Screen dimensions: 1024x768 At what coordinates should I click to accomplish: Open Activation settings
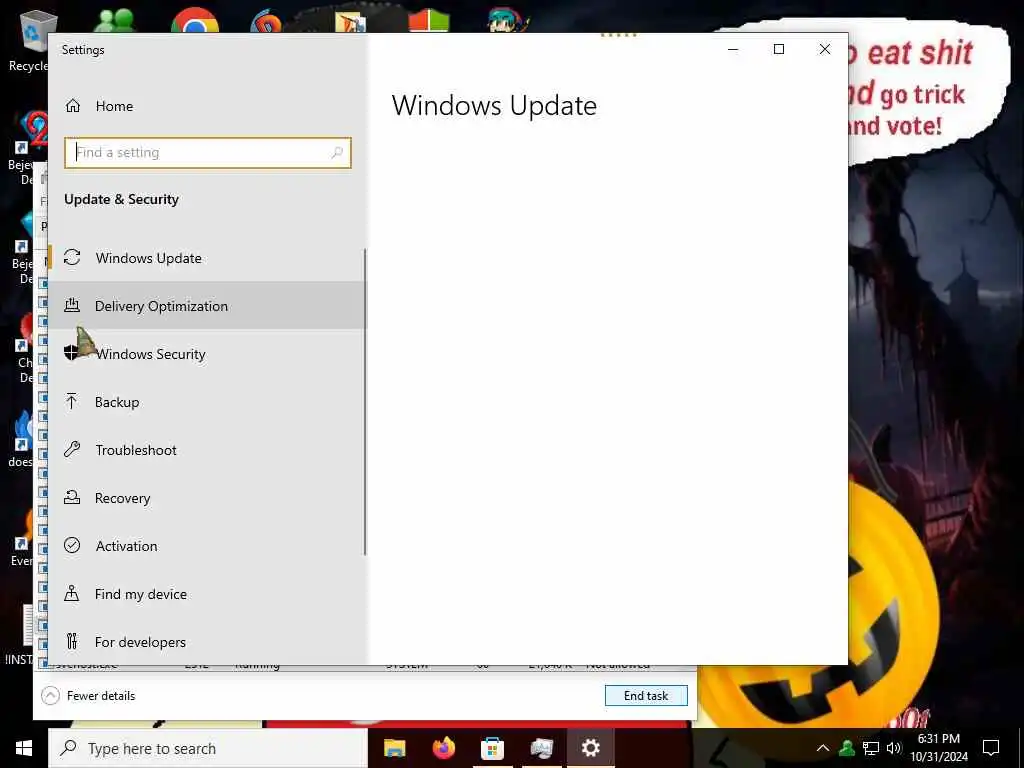coord(207,546)
